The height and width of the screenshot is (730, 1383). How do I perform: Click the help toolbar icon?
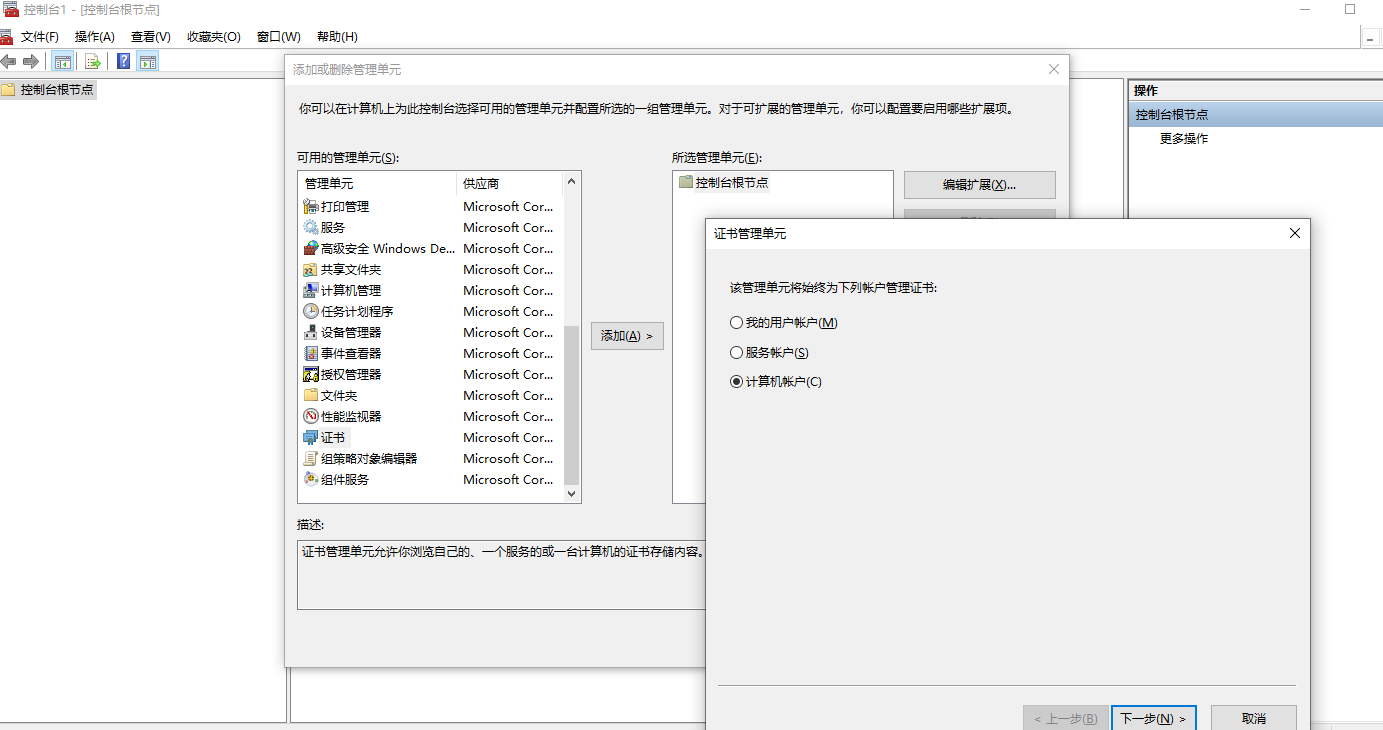tap(122, 61)
